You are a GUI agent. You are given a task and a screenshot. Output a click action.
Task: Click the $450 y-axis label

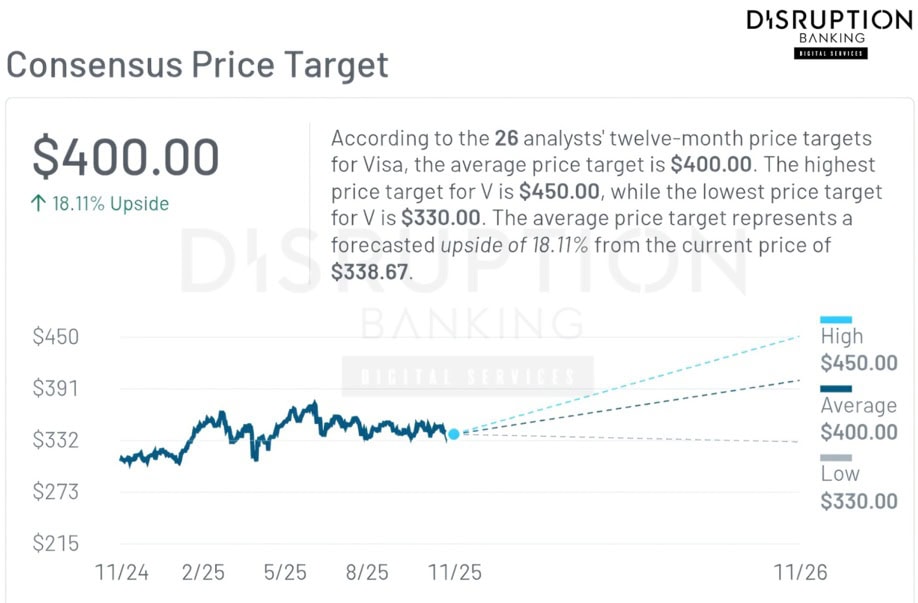[56, 337]
